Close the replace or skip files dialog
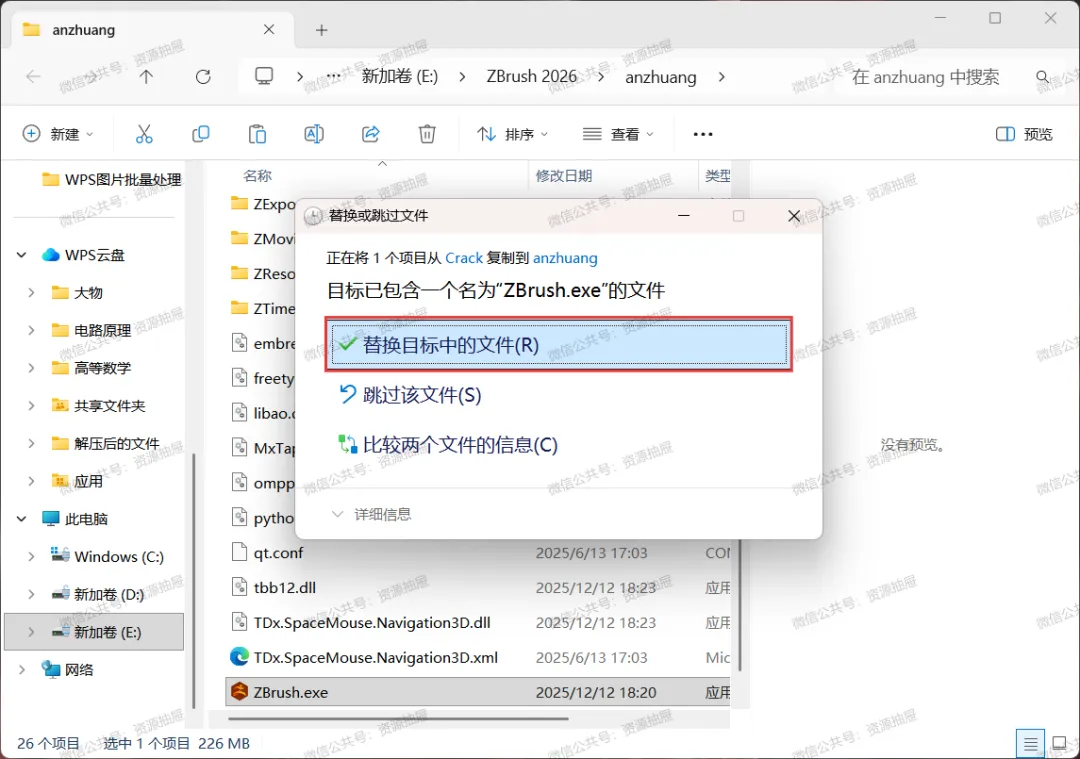 (x=793, y=216)
